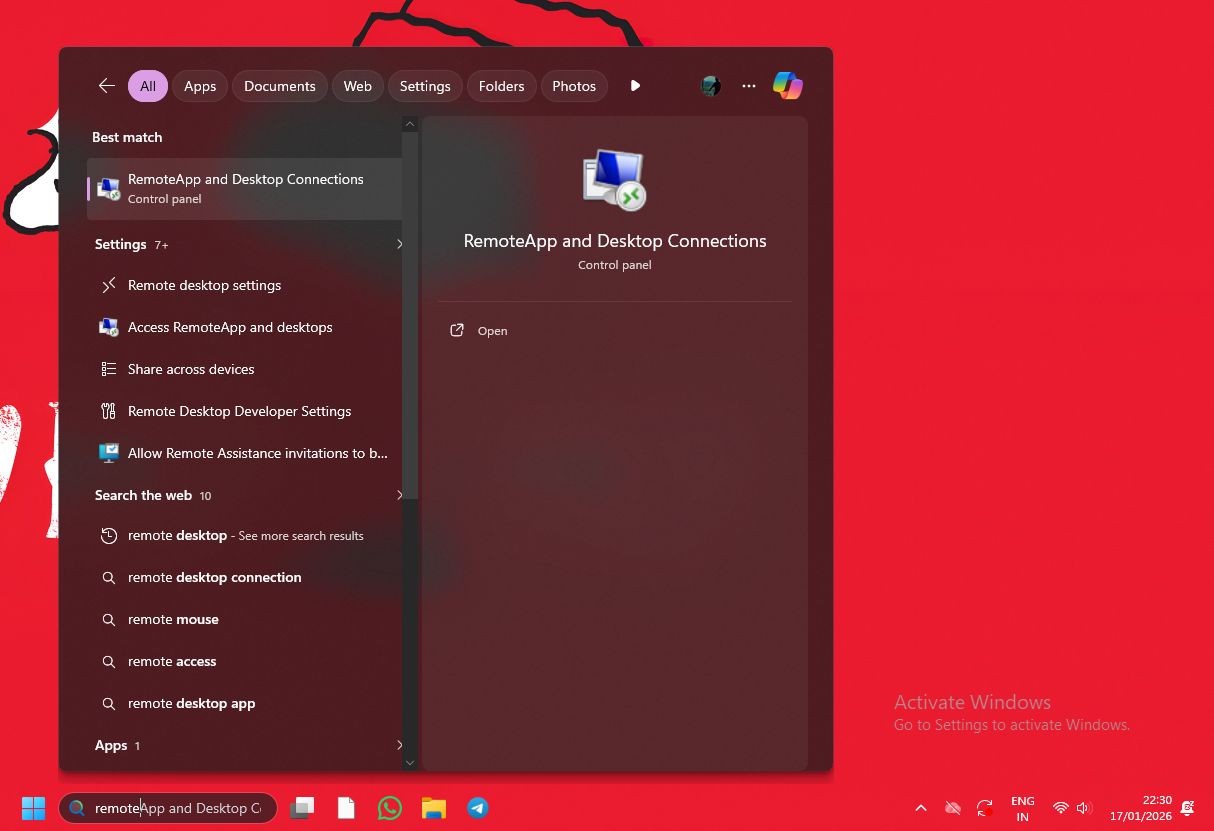Click the Windows Start button
Viewport: 1214px width, 831px height.
click(33, 808)
